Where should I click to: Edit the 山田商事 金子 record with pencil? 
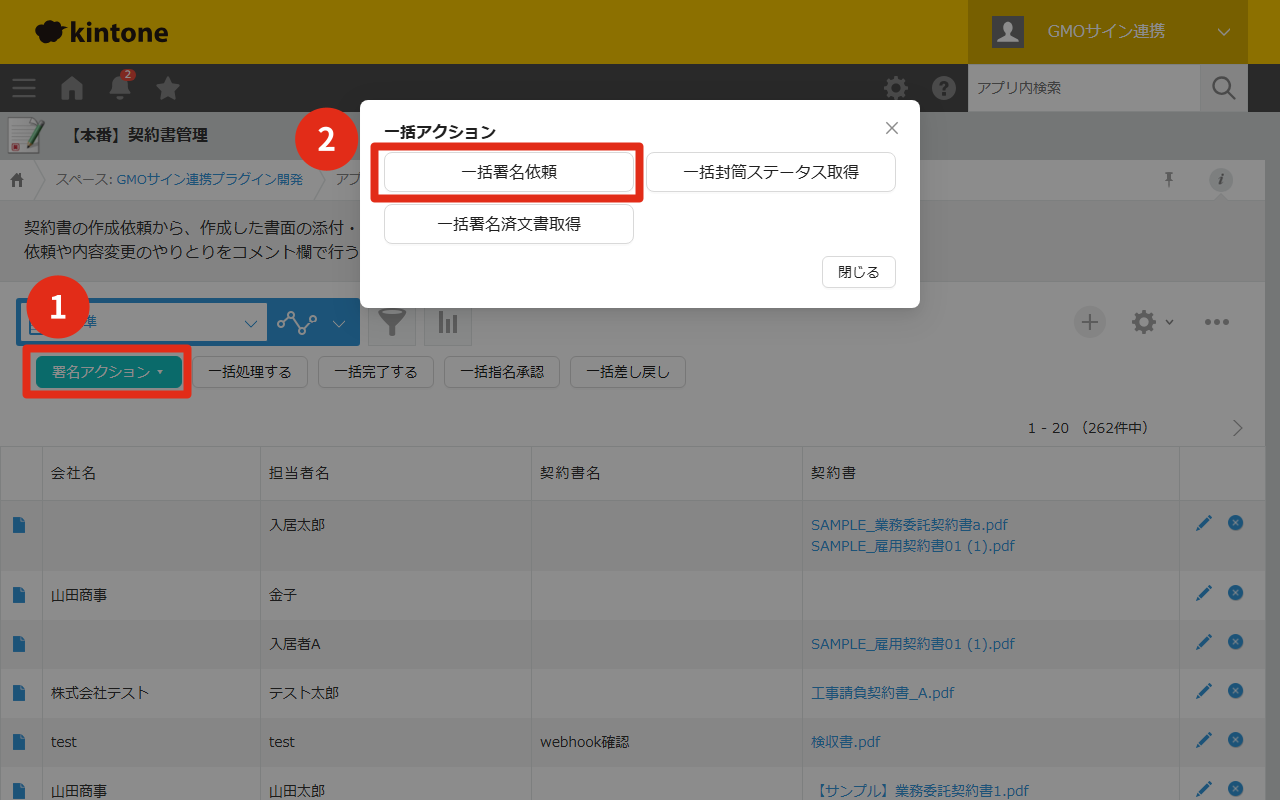coord(1204,593)
